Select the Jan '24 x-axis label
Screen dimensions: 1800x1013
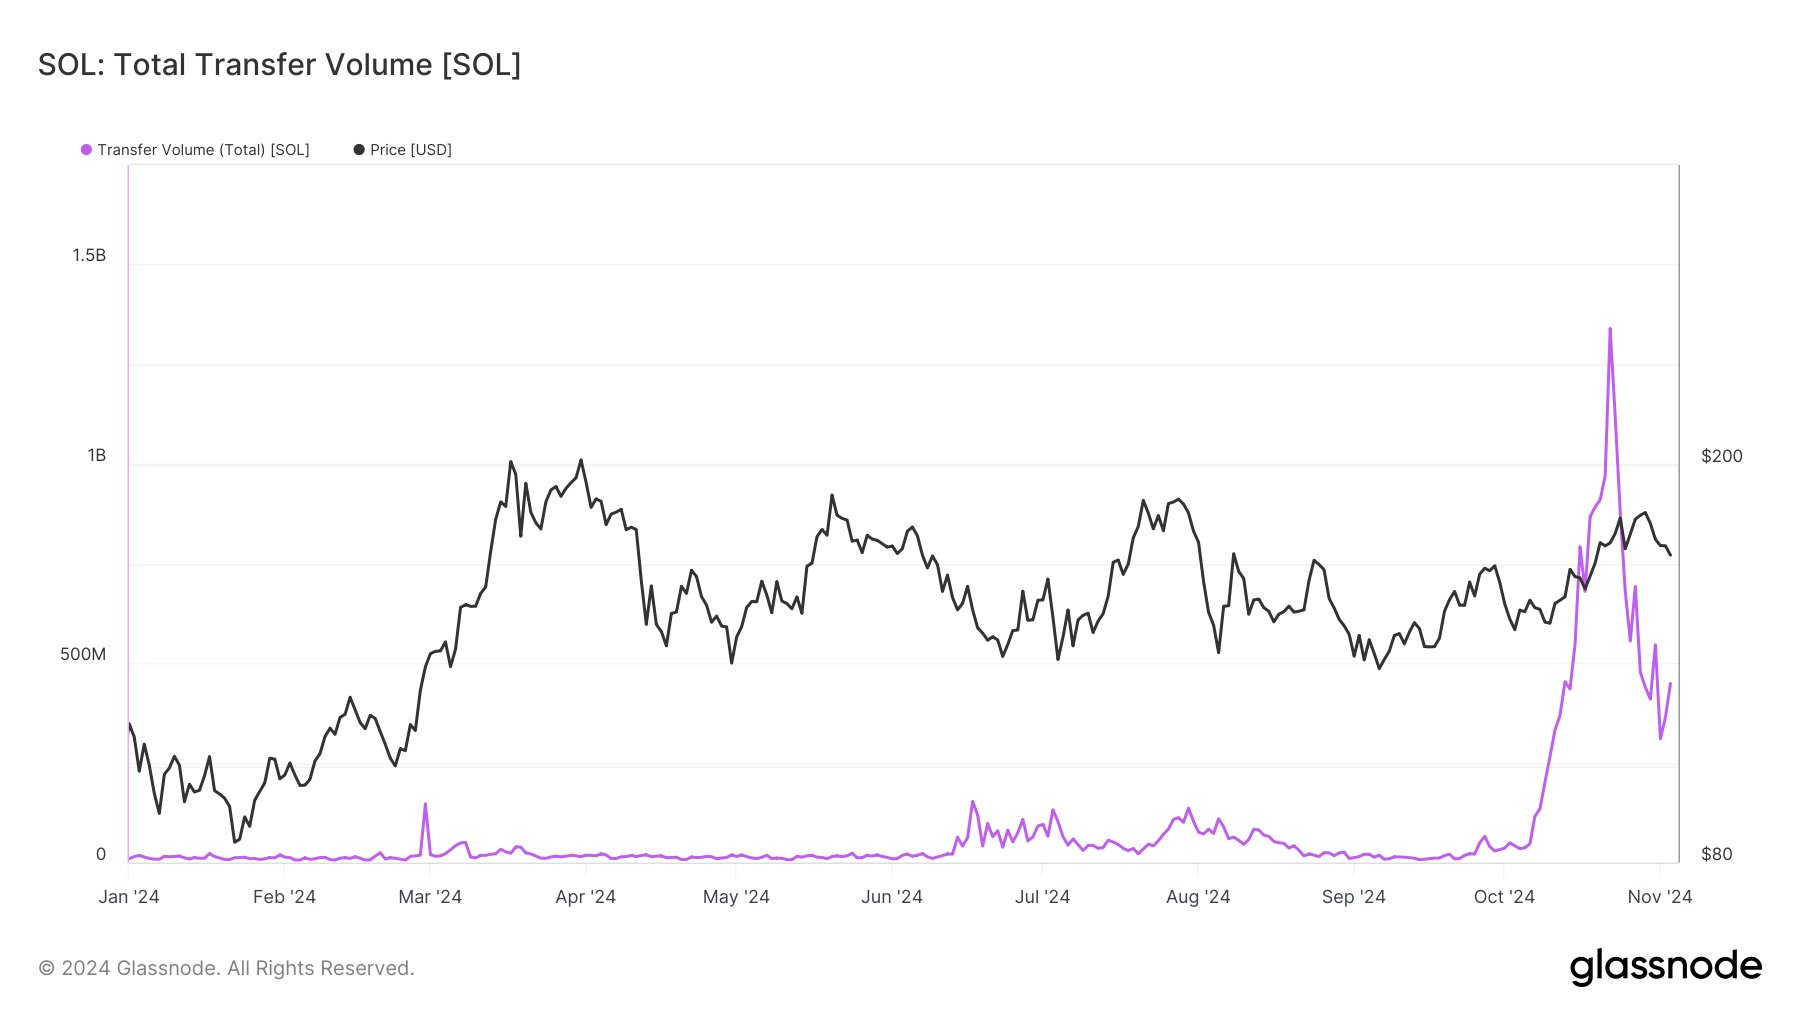(x=129, y=897)
